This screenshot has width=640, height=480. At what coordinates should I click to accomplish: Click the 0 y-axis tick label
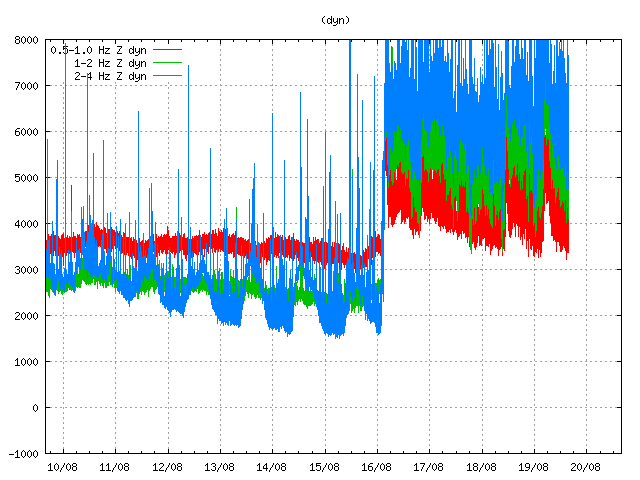(x=36, y=408)
